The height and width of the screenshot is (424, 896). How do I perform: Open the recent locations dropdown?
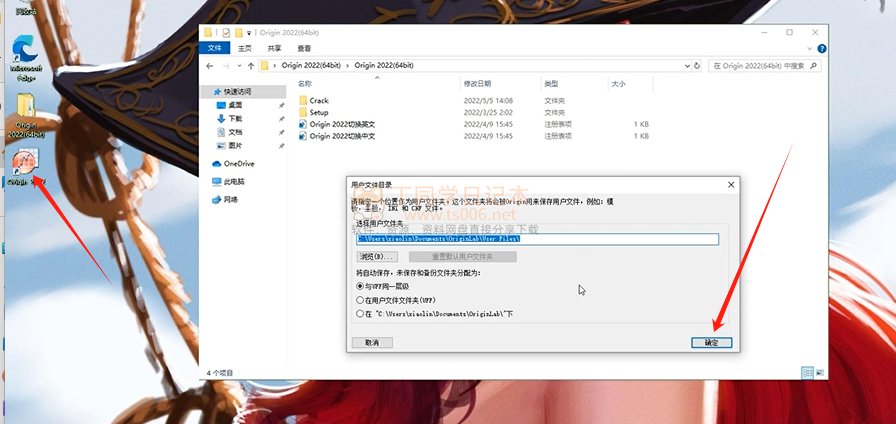coord(239,66)
